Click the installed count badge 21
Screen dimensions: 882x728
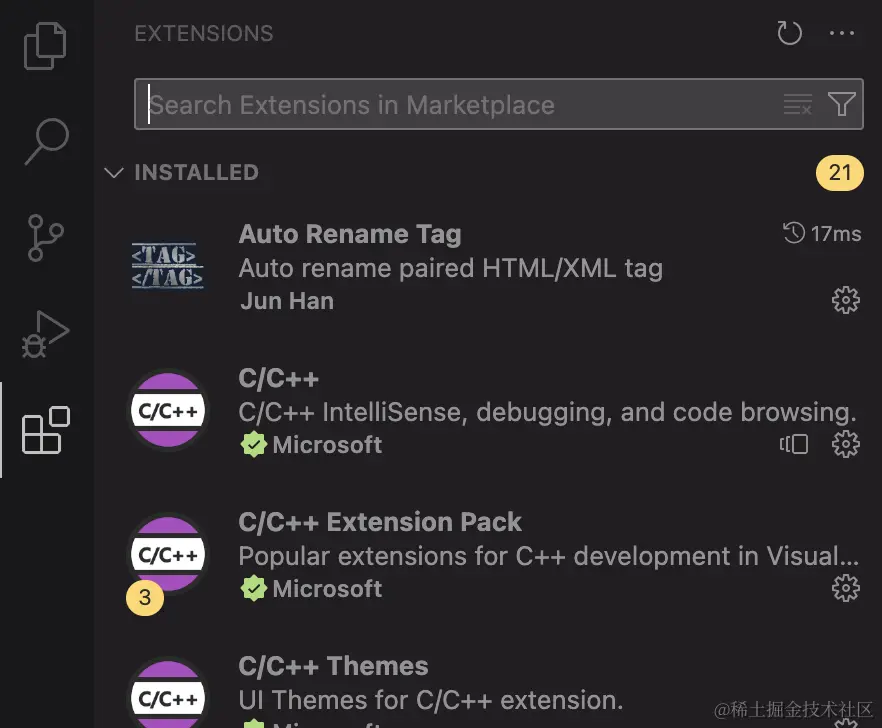(840, 173)
